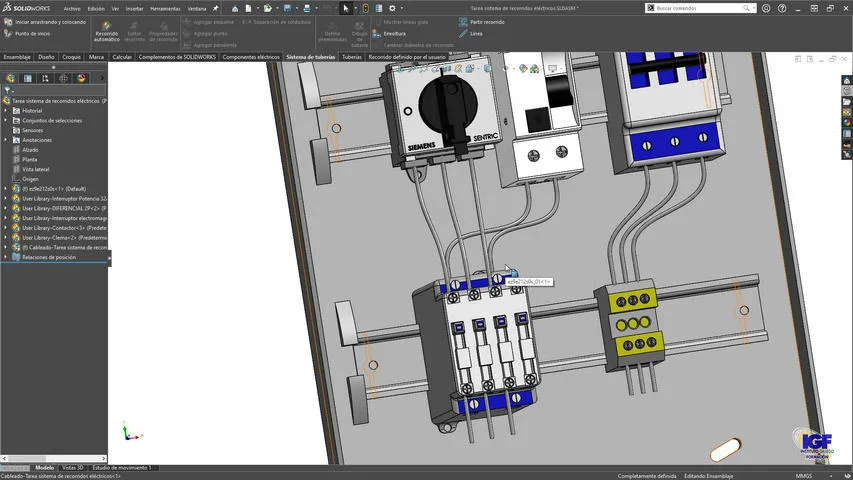The image size is (853, 480).
Task: Create a new document via toolbar icon
Action: pos(248,8)
